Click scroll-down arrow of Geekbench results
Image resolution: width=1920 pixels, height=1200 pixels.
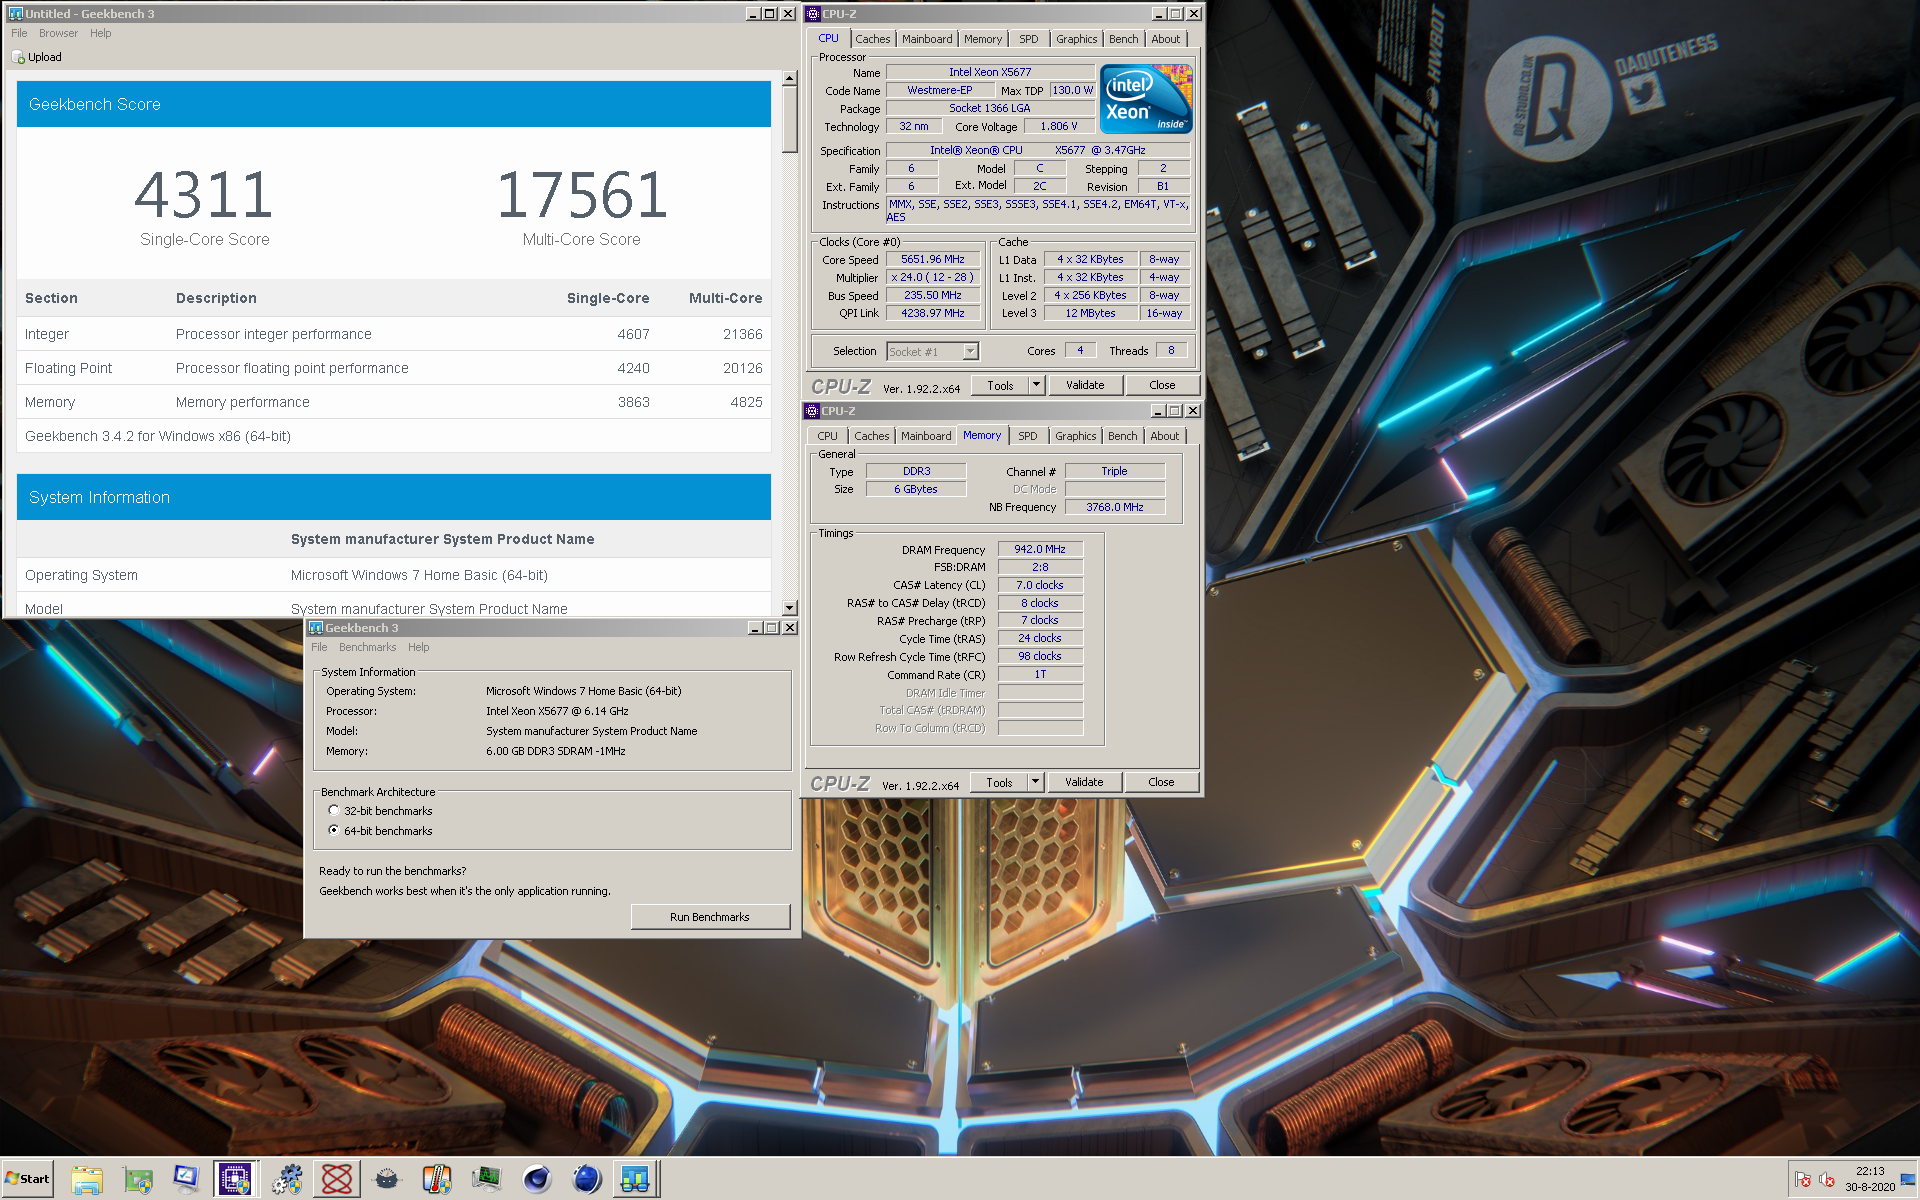(790, 608)
